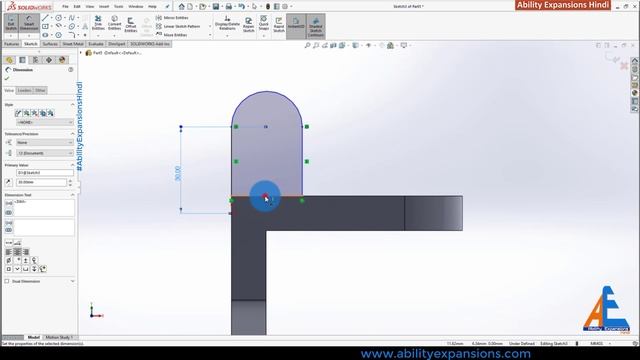Select center justify for dimension text
Screen dimensions: 640x360
tap(17, 252)
